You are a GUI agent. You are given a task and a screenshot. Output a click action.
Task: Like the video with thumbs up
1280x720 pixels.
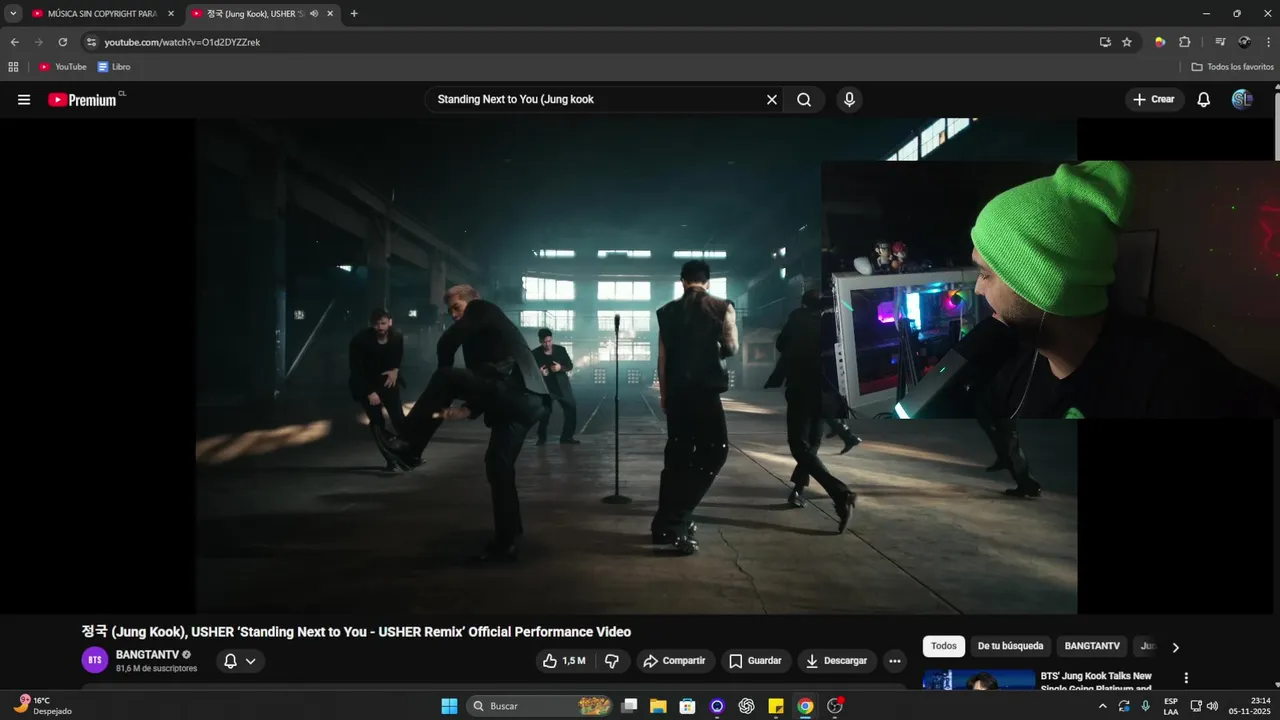(564, 661)
